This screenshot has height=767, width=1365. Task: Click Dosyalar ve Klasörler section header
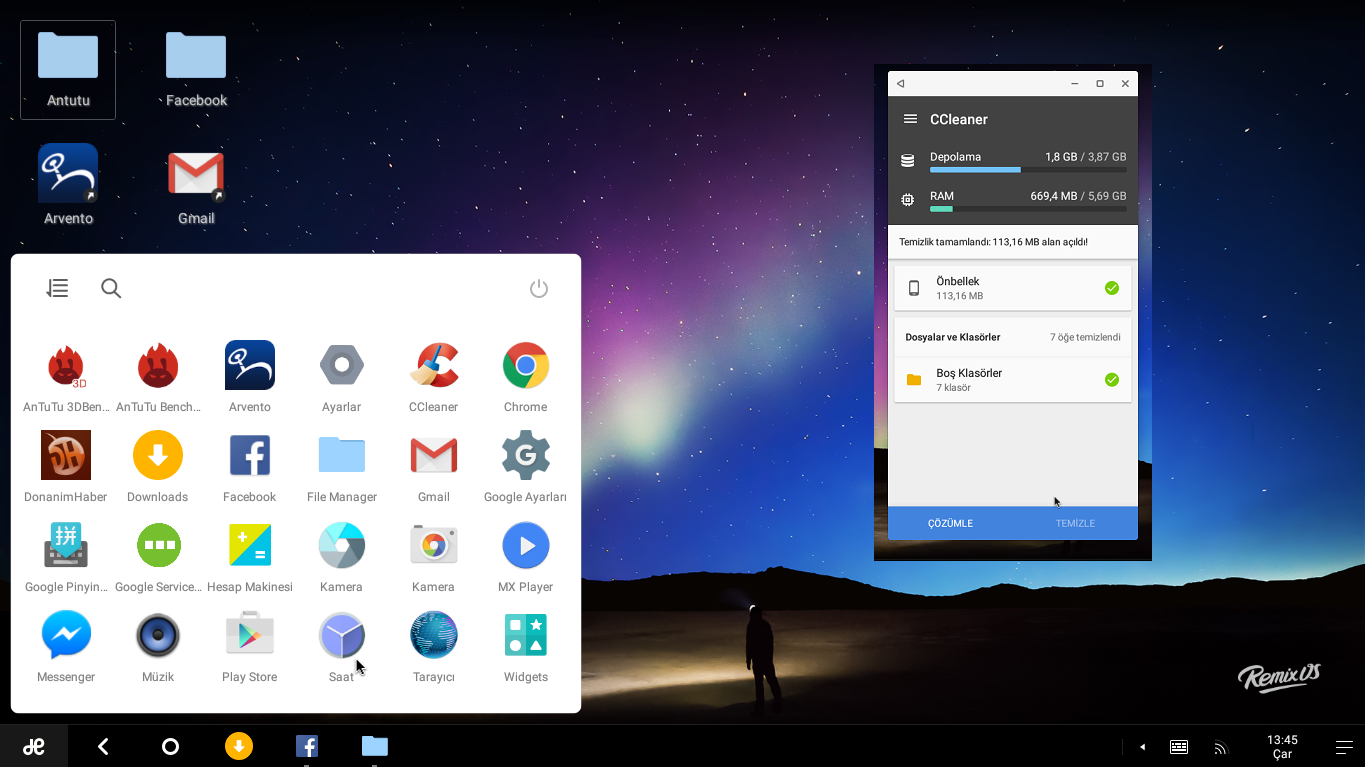(953, 337)
